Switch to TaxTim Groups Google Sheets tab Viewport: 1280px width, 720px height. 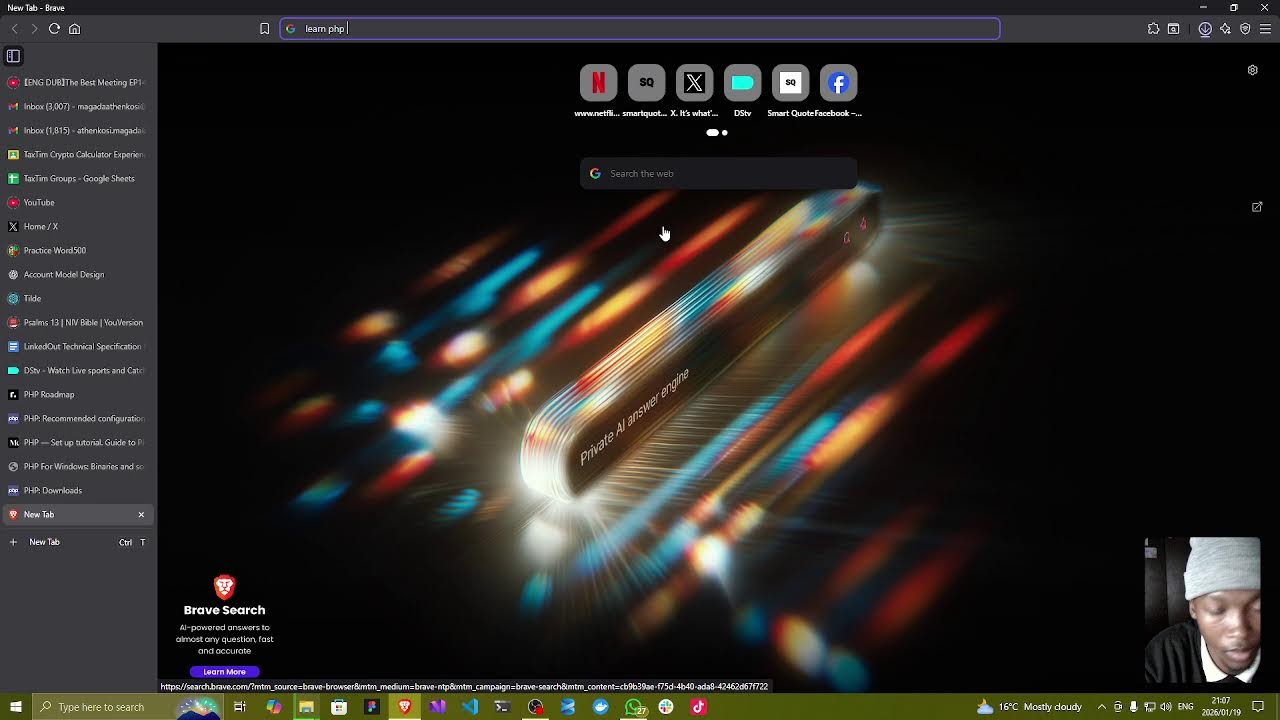pos(77,178)
